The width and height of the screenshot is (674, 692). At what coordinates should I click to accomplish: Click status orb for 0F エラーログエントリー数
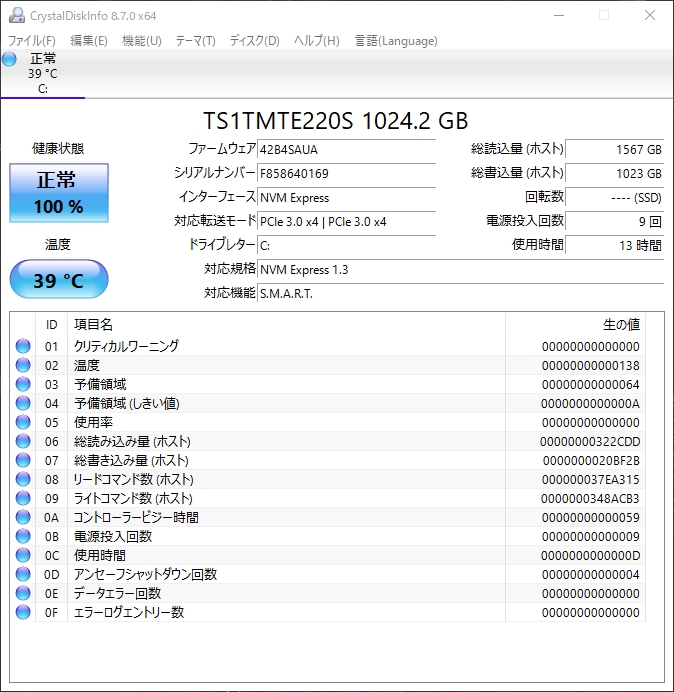click(x=23, y=612)
